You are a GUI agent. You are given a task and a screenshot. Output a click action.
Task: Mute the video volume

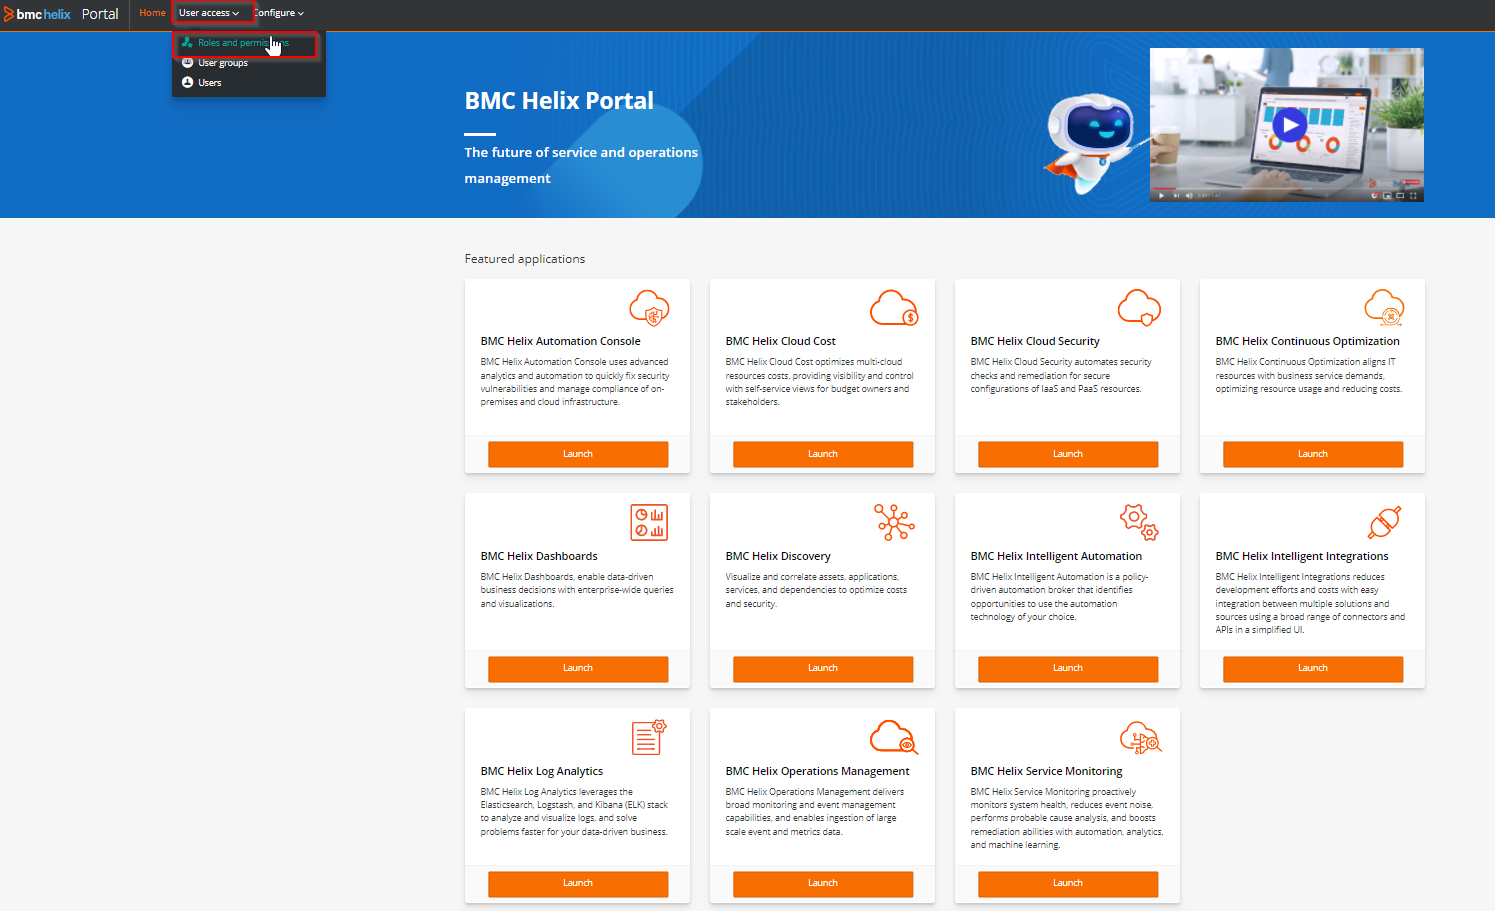tap(1189, 195)
